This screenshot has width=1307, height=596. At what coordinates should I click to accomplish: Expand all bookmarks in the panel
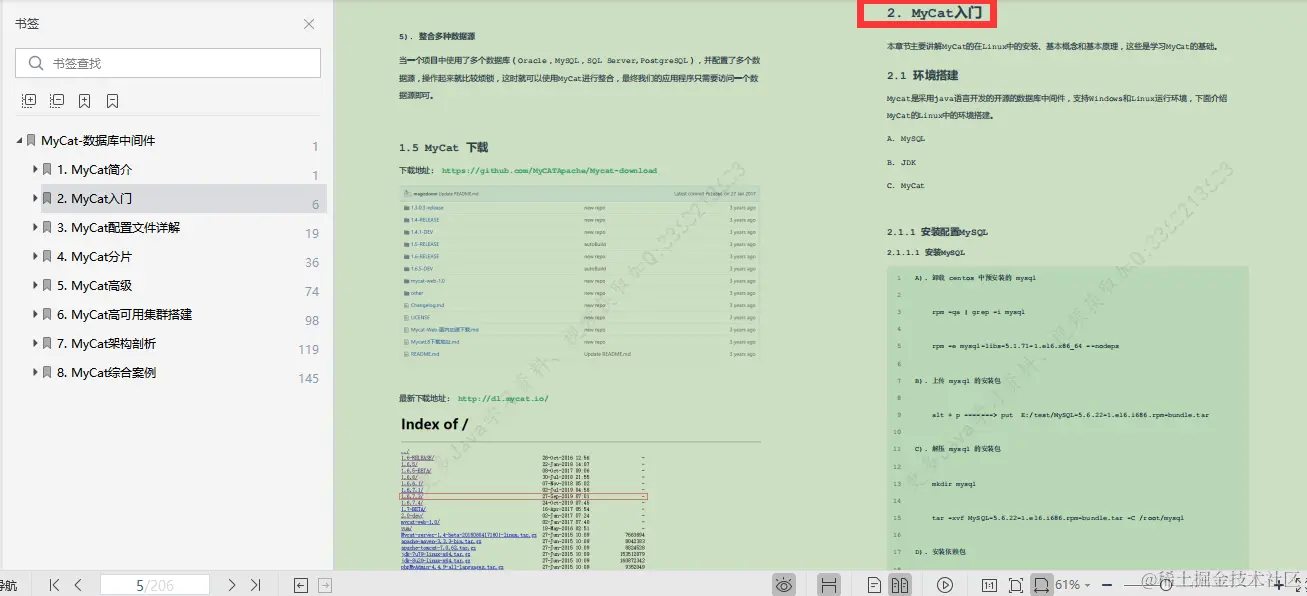(28, 100)
